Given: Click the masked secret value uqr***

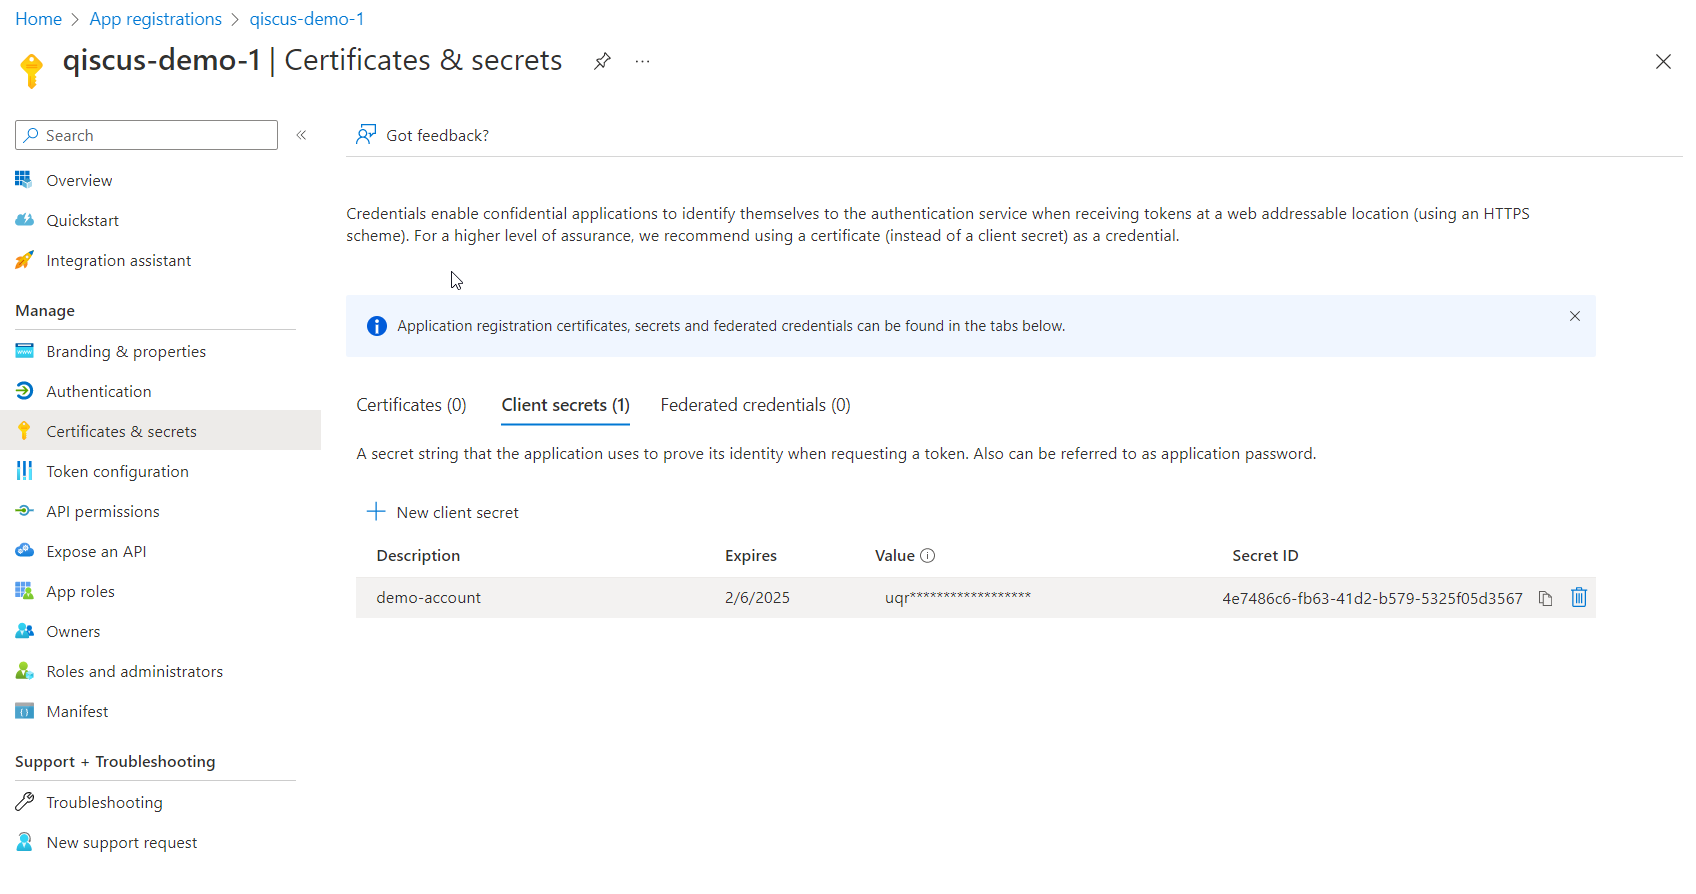Looking at the screenshot, I should coord(957,598).
